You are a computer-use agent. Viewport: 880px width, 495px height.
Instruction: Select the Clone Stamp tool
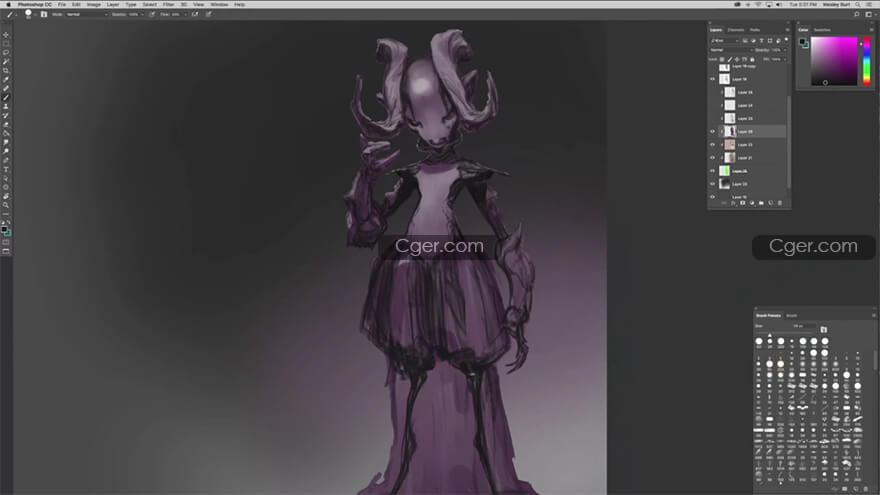click(x=6, y=106)
